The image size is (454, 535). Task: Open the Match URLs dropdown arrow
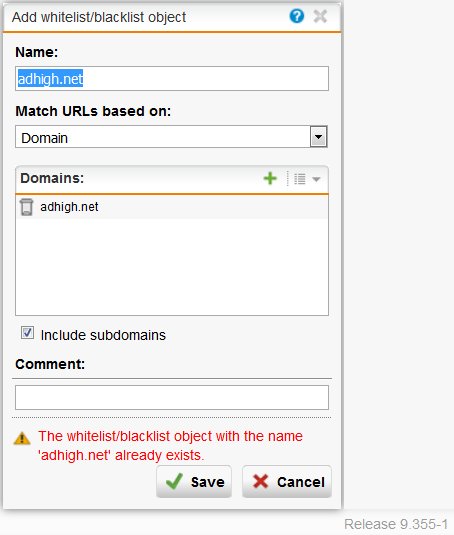pos(319,137)
